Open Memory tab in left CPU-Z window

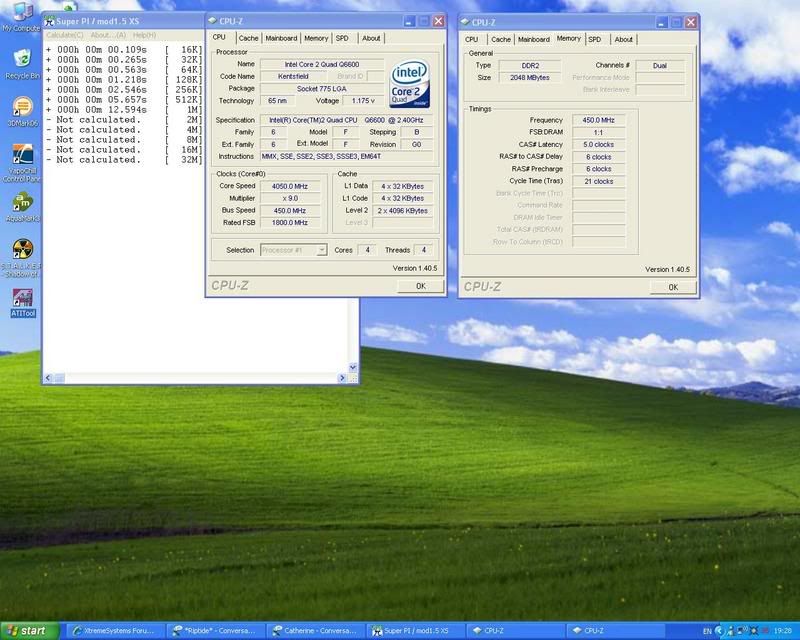pos(316,38)
